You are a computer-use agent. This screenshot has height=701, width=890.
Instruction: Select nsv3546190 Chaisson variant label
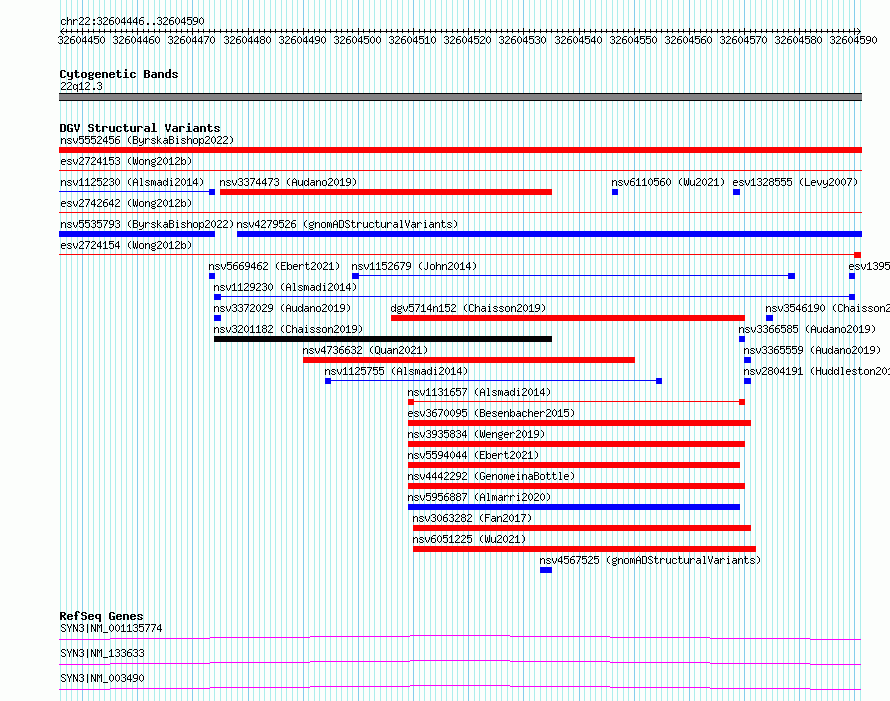click(x=828, y=308)
